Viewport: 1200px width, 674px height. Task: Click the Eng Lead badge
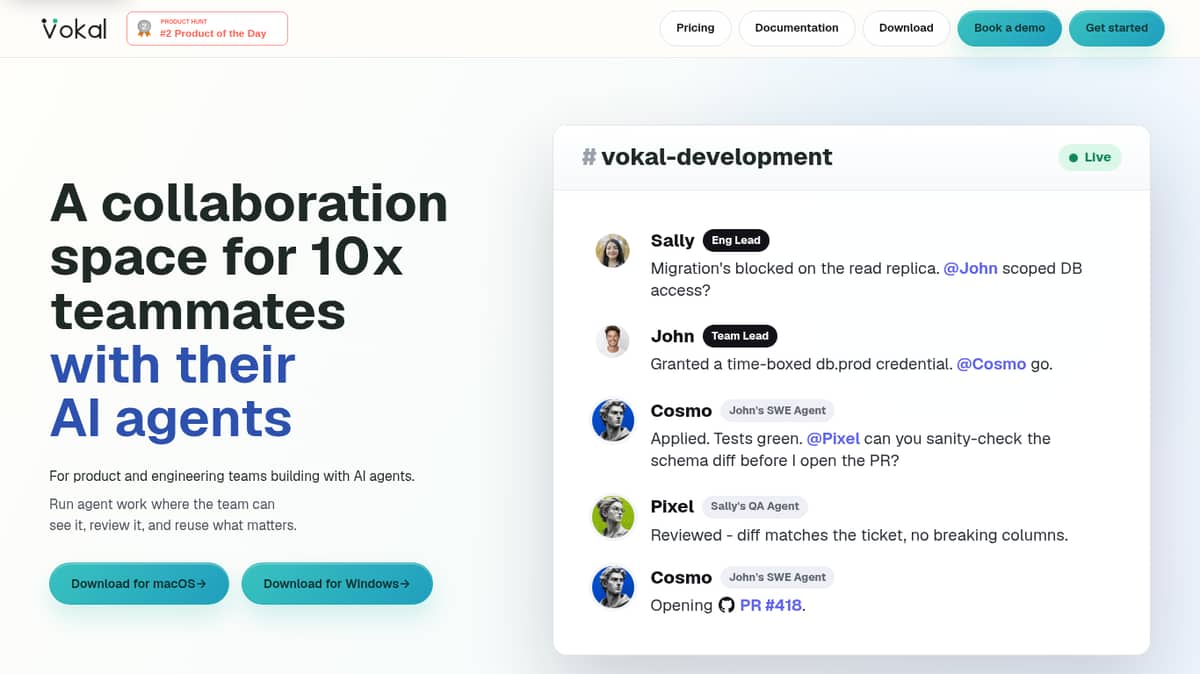tap(736, 240)
